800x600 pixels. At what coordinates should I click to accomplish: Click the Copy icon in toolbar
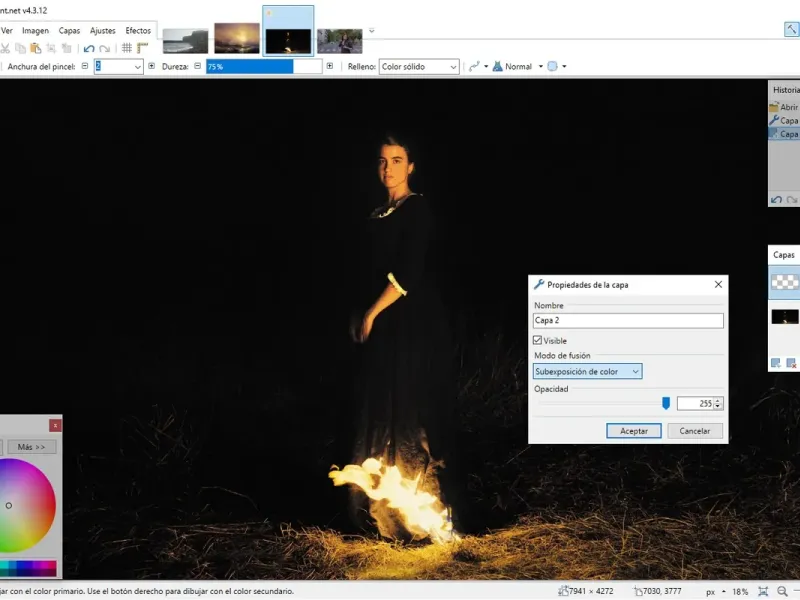click(x=20, y=48)
